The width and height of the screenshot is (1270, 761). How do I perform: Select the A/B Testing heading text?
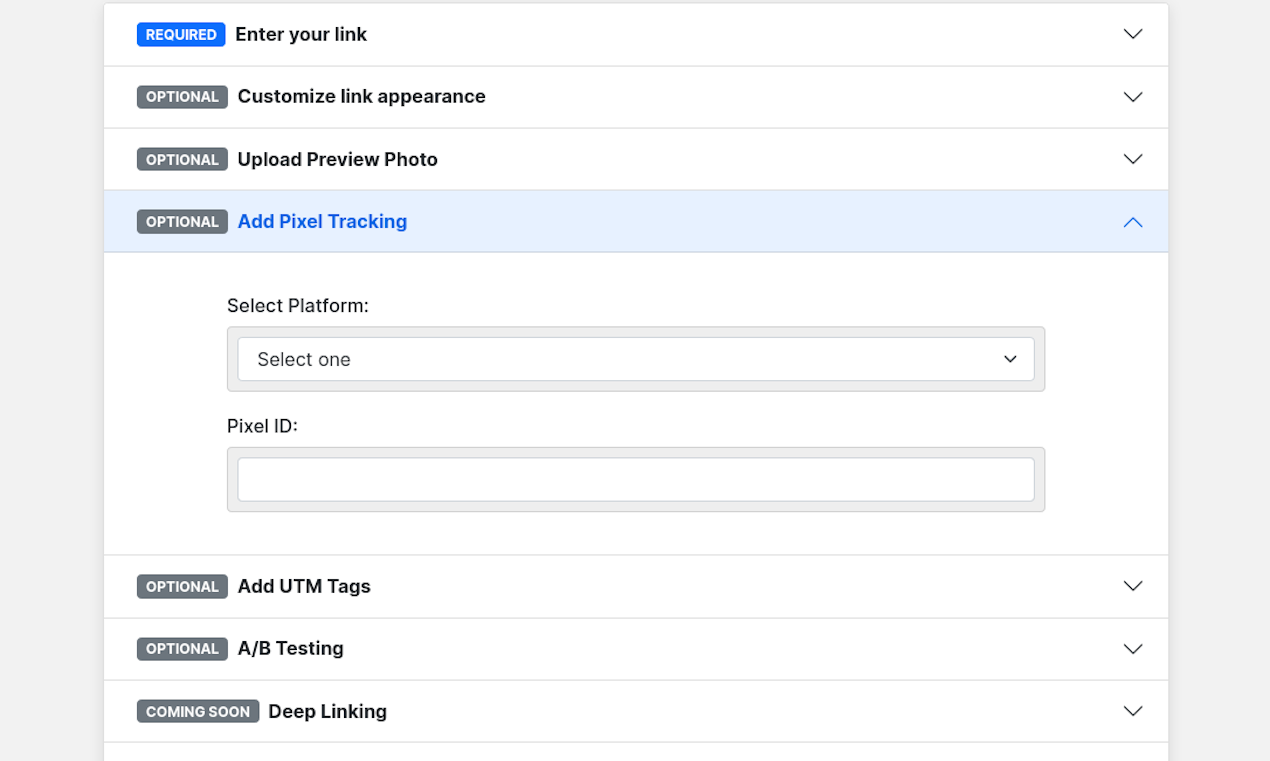click(290, 649)
